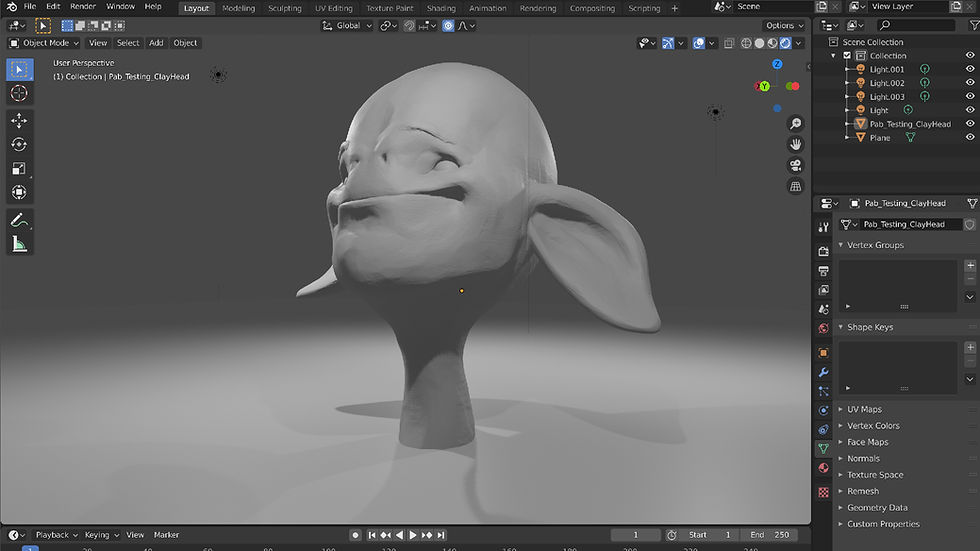Hide Pab_Testing_ClayHead with its eye icon

coord(970,124)
